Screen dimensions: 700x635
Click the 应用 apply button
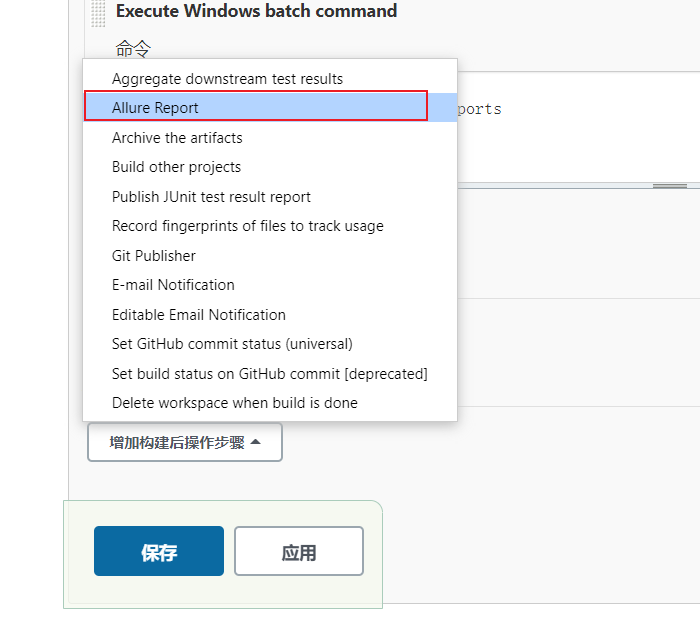(x=299, y=552)
